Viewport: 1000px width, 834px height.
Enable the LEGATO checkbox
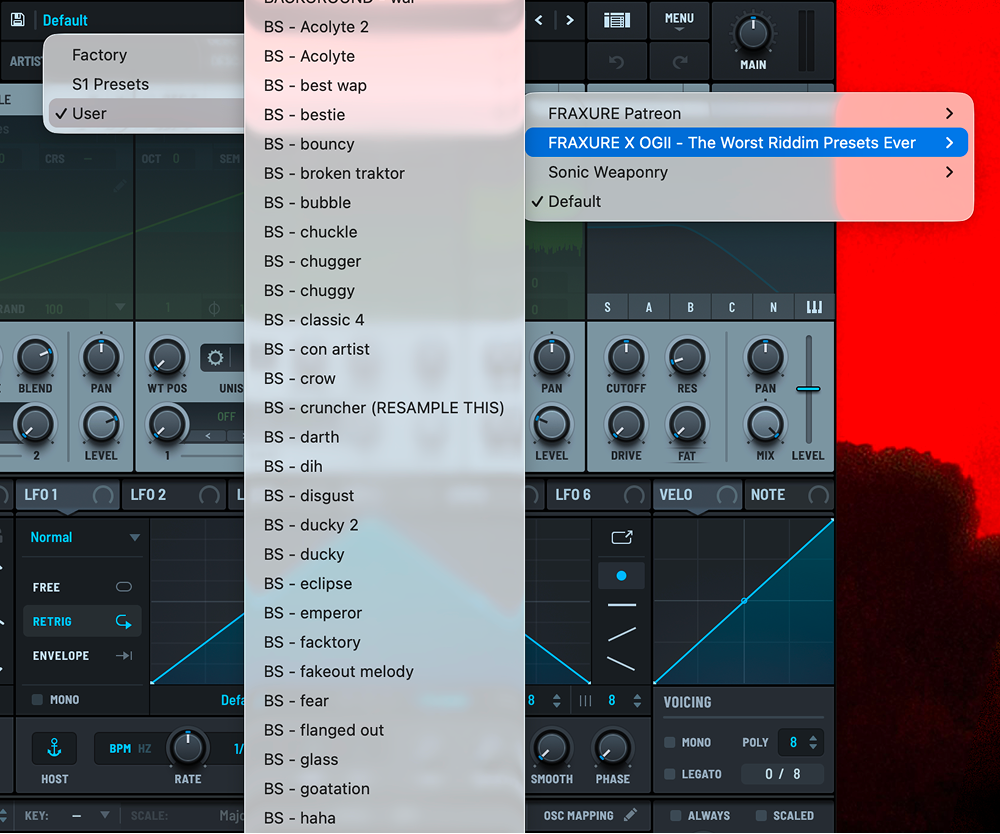click(670, 773)
